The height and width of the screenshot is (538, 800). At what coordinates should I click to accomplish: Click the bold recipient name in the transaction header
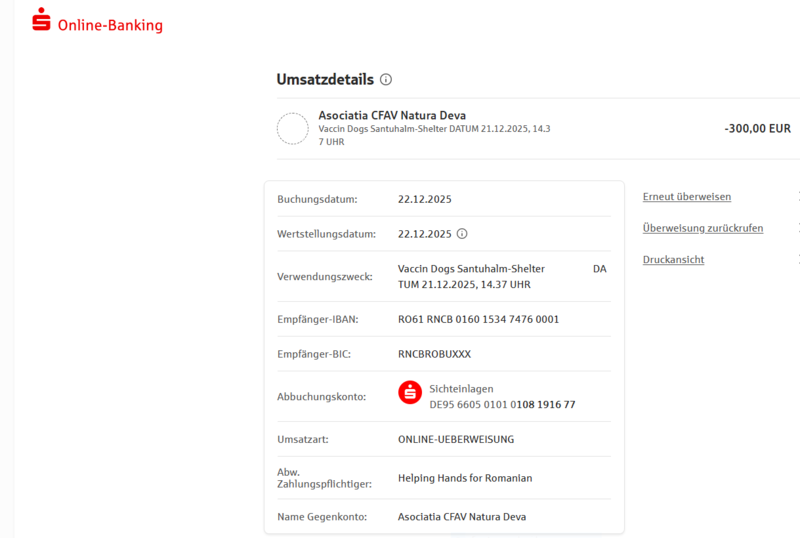point(392,115)
